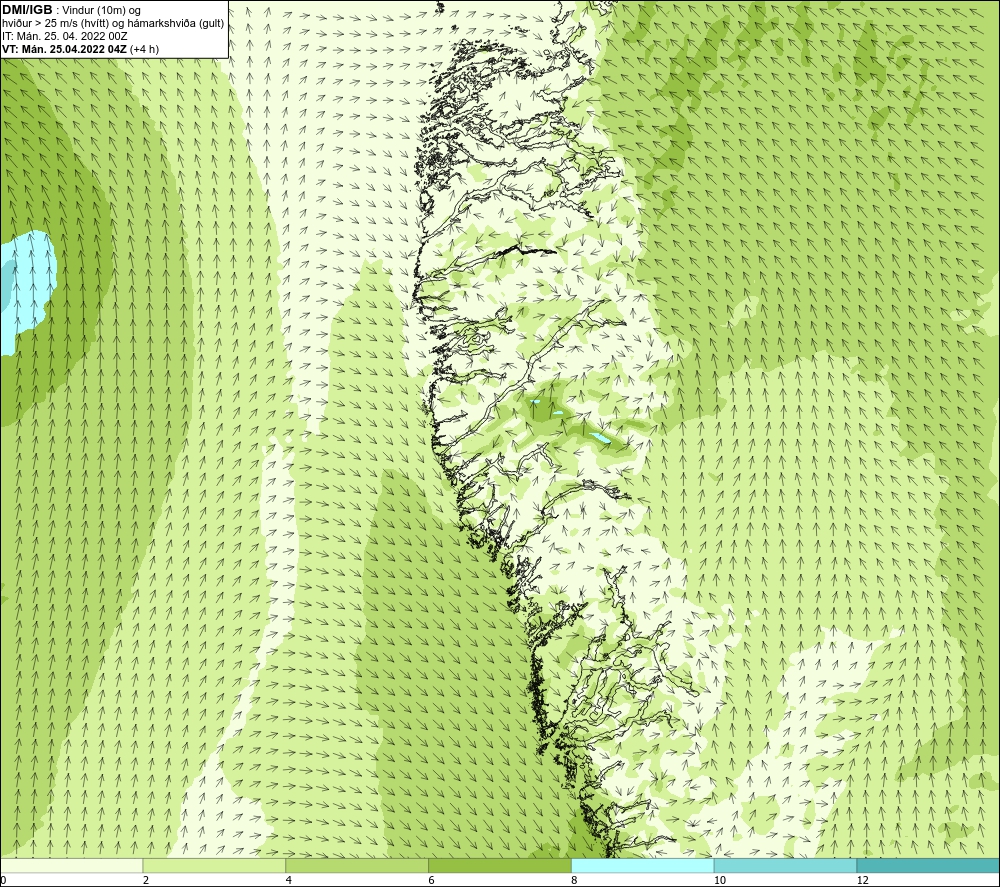The height and width of the screenshot is (887, 1000).
Task: Click the 4–6 m/s green legend swatch
Action: (x=357, y=865)
